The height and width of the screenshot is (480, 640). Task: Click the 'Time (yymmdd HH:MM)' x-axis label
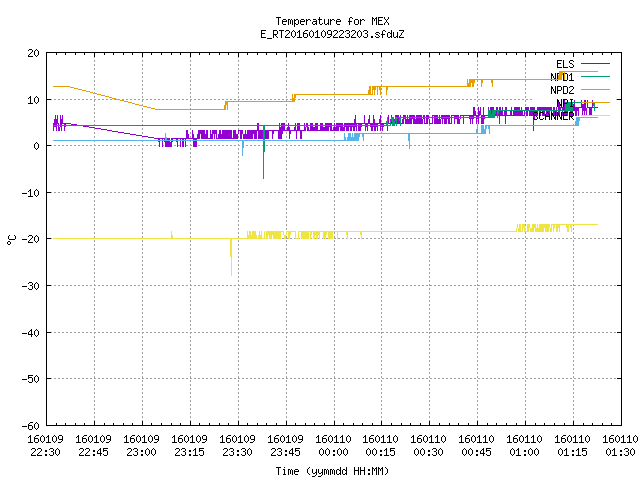coord(332,471)
